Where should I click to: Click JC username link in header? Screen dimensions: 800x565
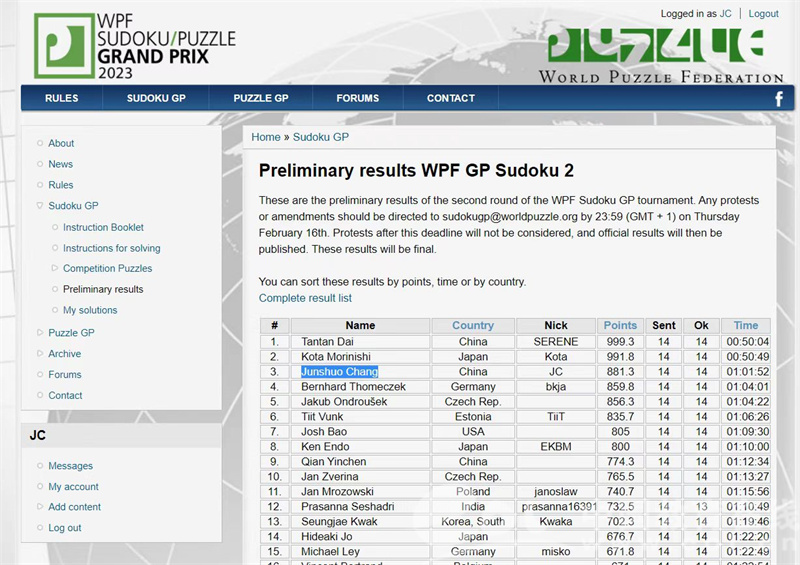pyautogui.click(x=726, y=14)
